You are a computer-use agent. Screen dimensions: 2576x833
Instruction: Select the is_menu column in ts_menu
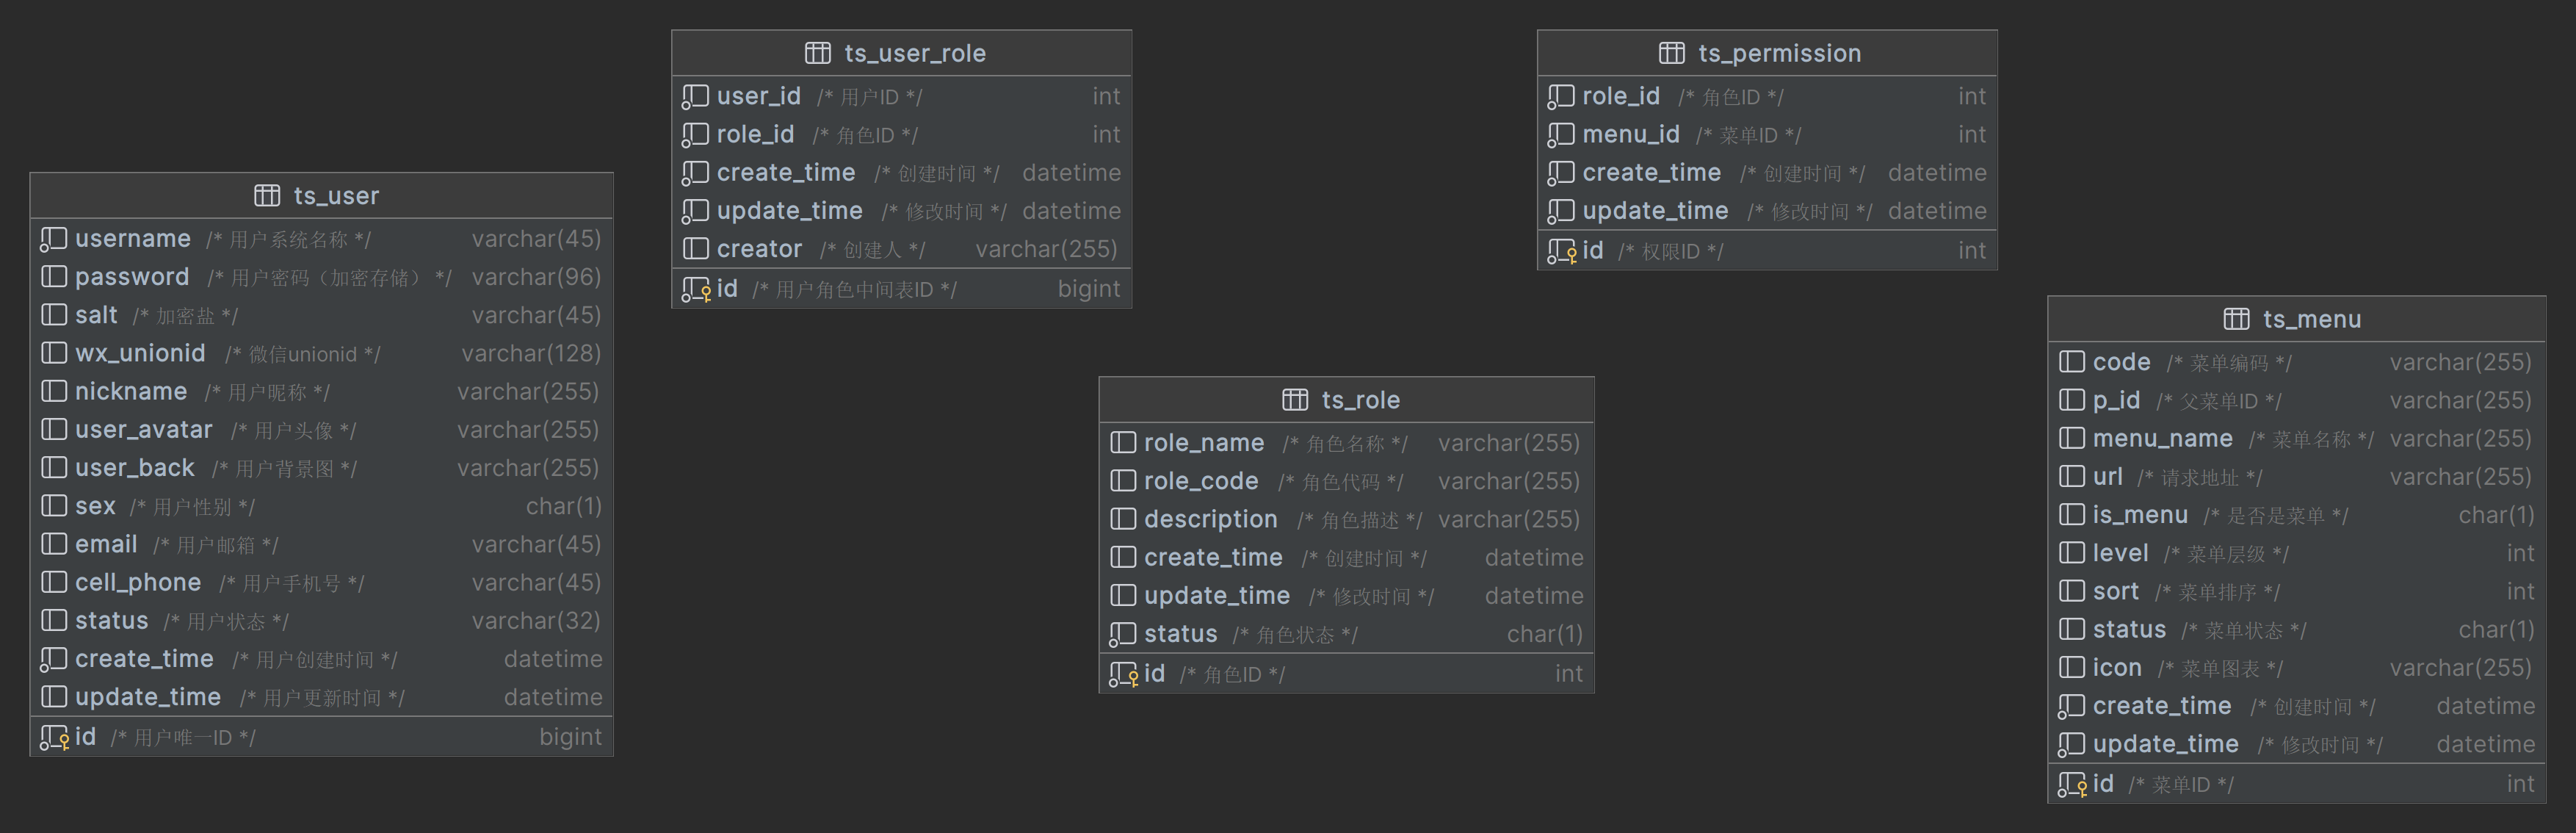2139,515
